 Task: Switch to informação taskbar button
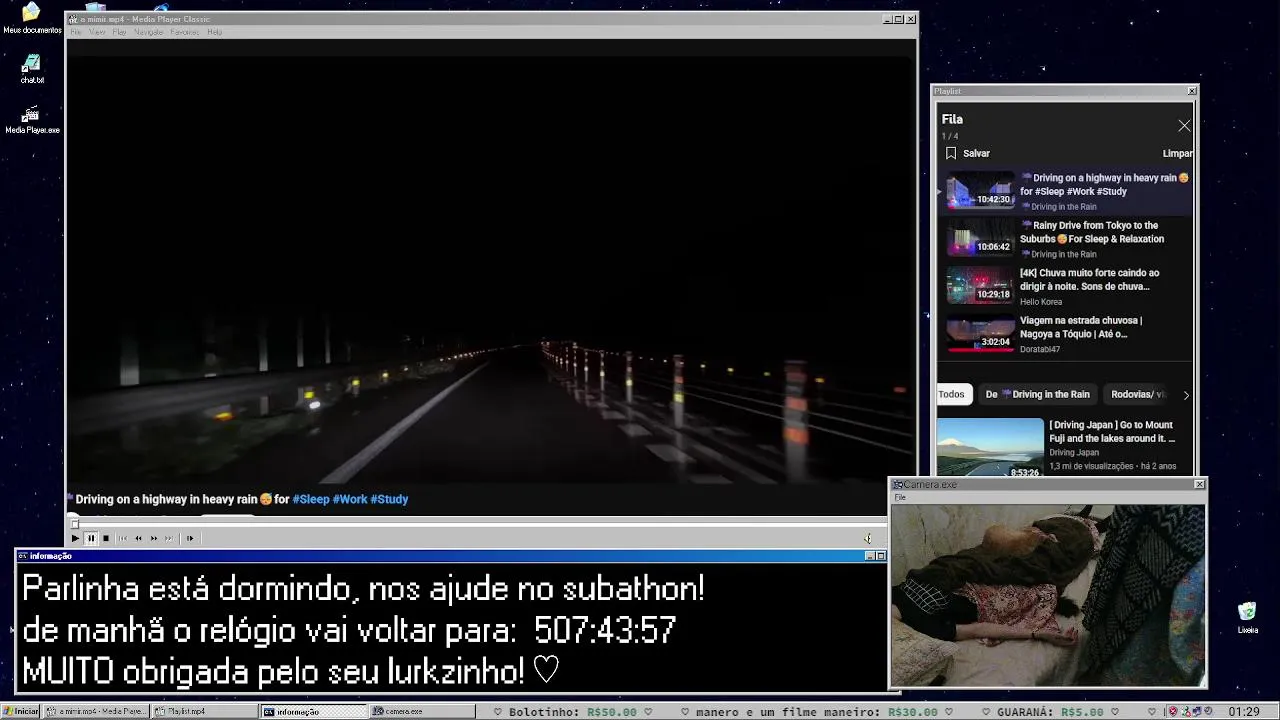(314, 711)
